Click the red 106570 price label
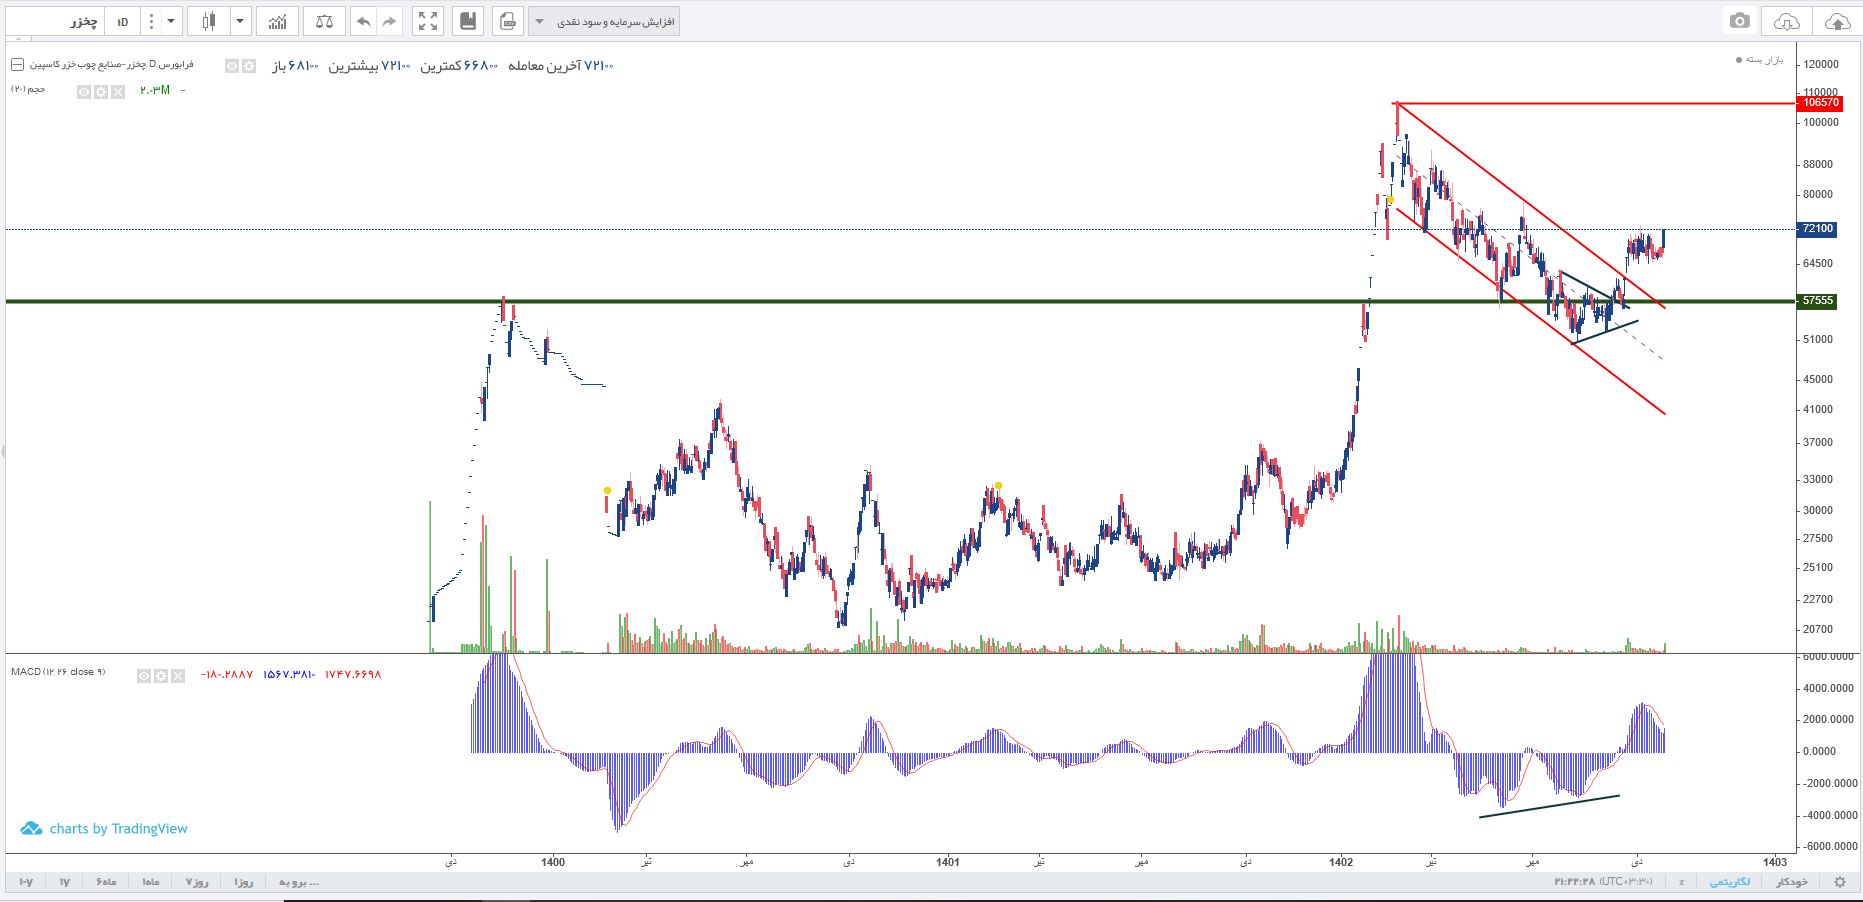Screen dimensions: 1863x902 (1819, 103)
